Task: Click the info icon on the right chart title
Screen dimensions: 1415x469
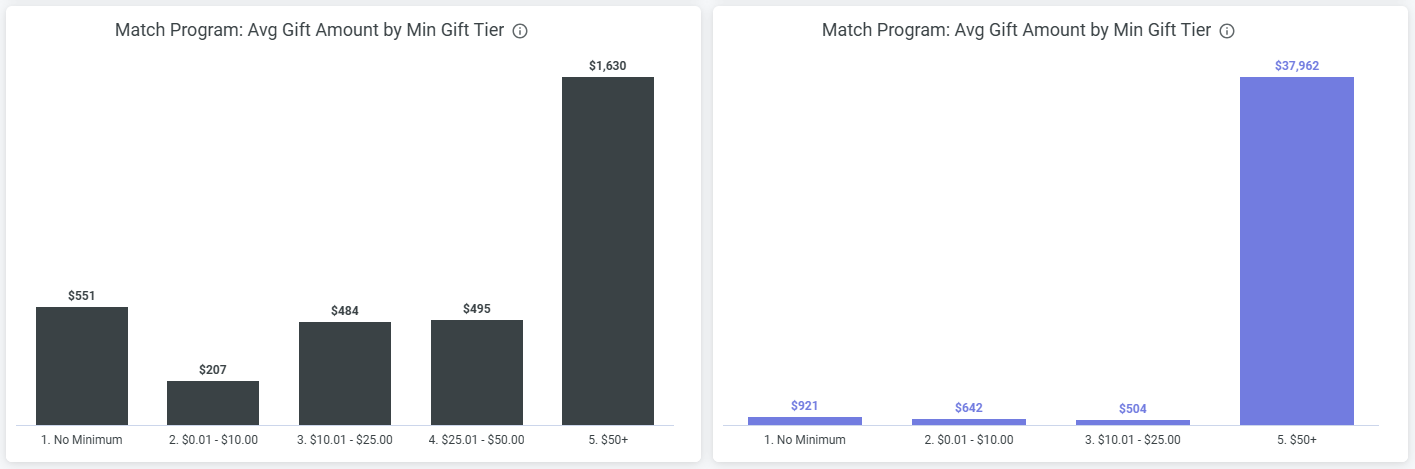Action: pos(1227,31)
